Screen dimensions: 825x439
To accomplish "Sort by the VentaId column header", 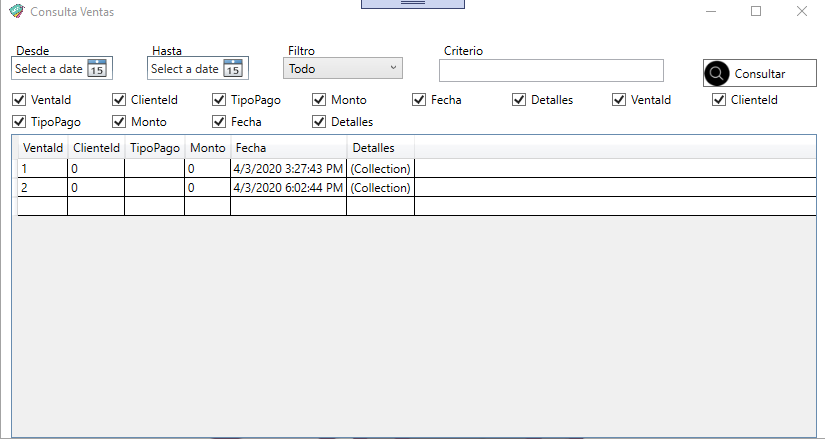I will [x=43, y=148].
